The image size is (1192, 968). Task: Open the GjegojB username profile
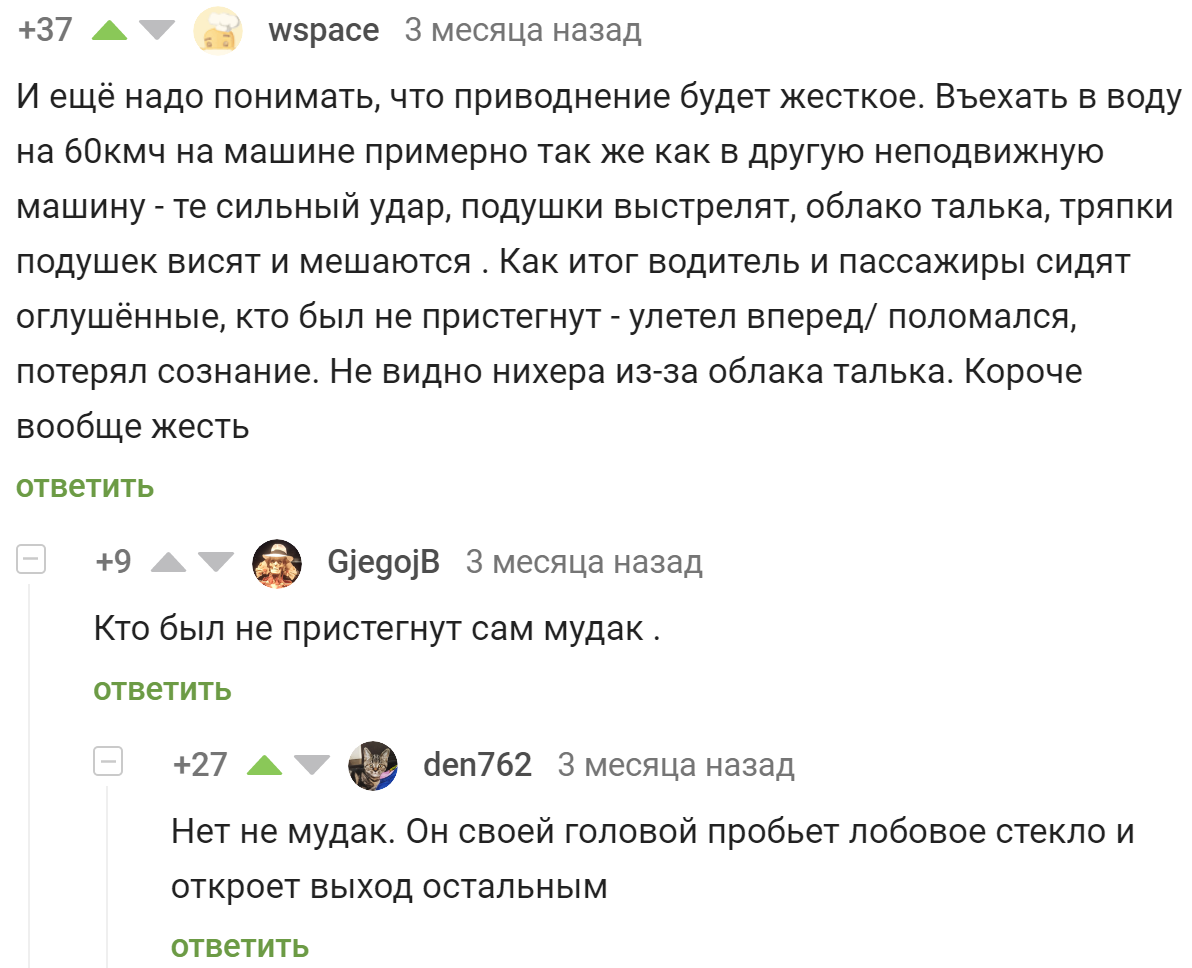pyautogui.click(x=383, y=563)
